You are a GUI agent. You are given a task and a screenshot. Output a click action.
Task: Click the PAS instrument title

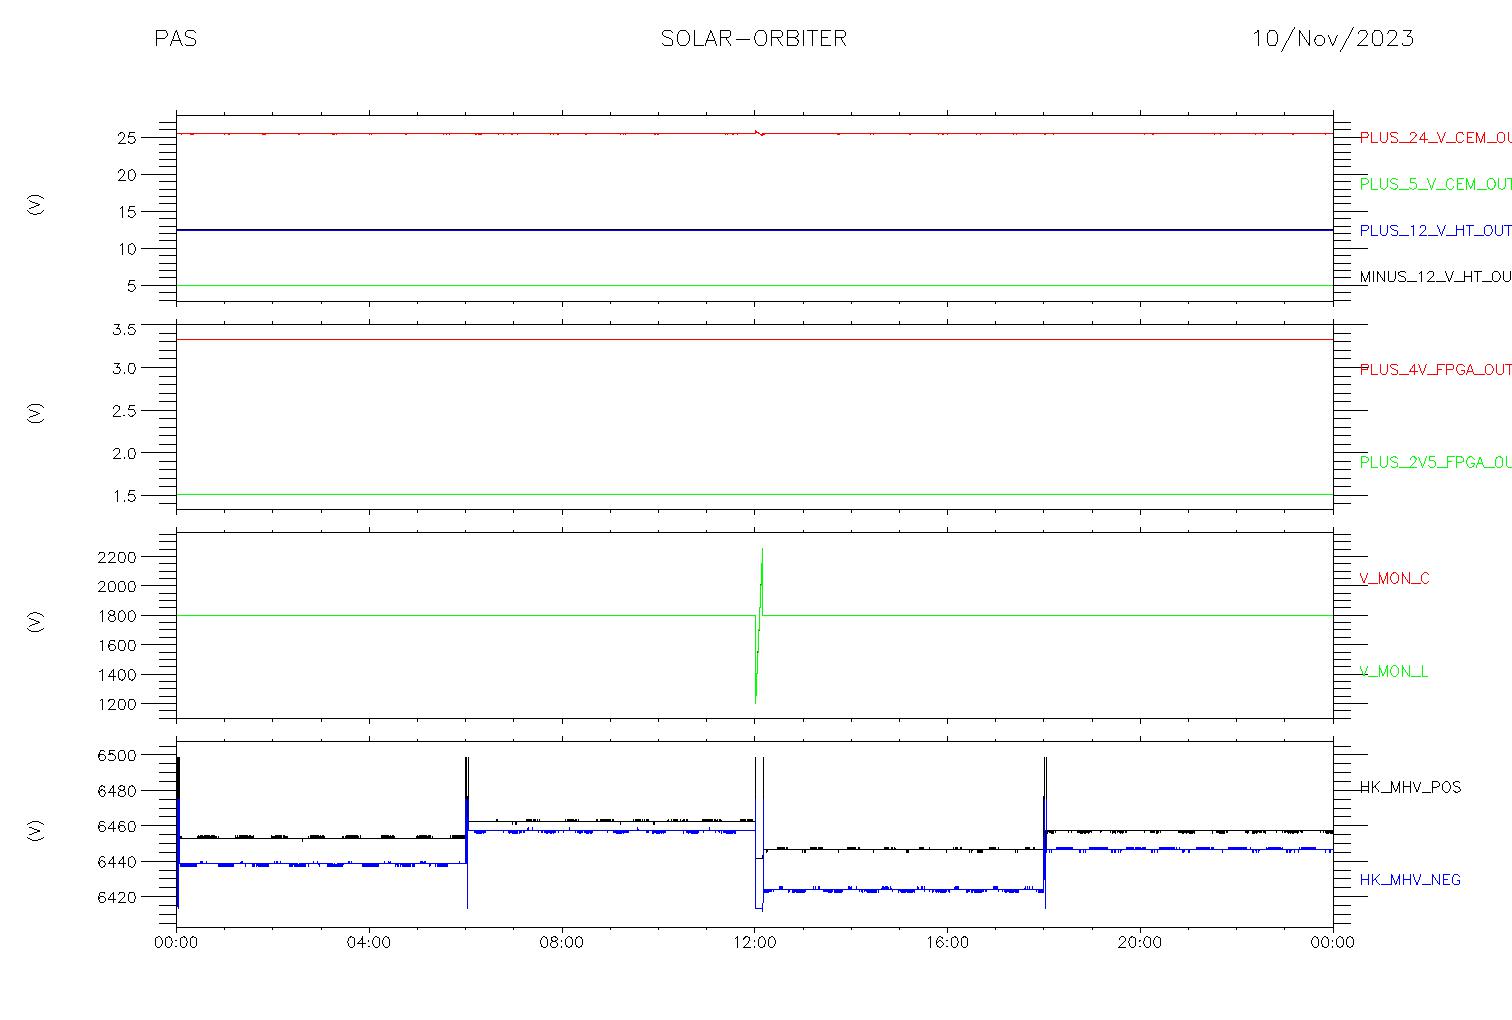(175, 39)
